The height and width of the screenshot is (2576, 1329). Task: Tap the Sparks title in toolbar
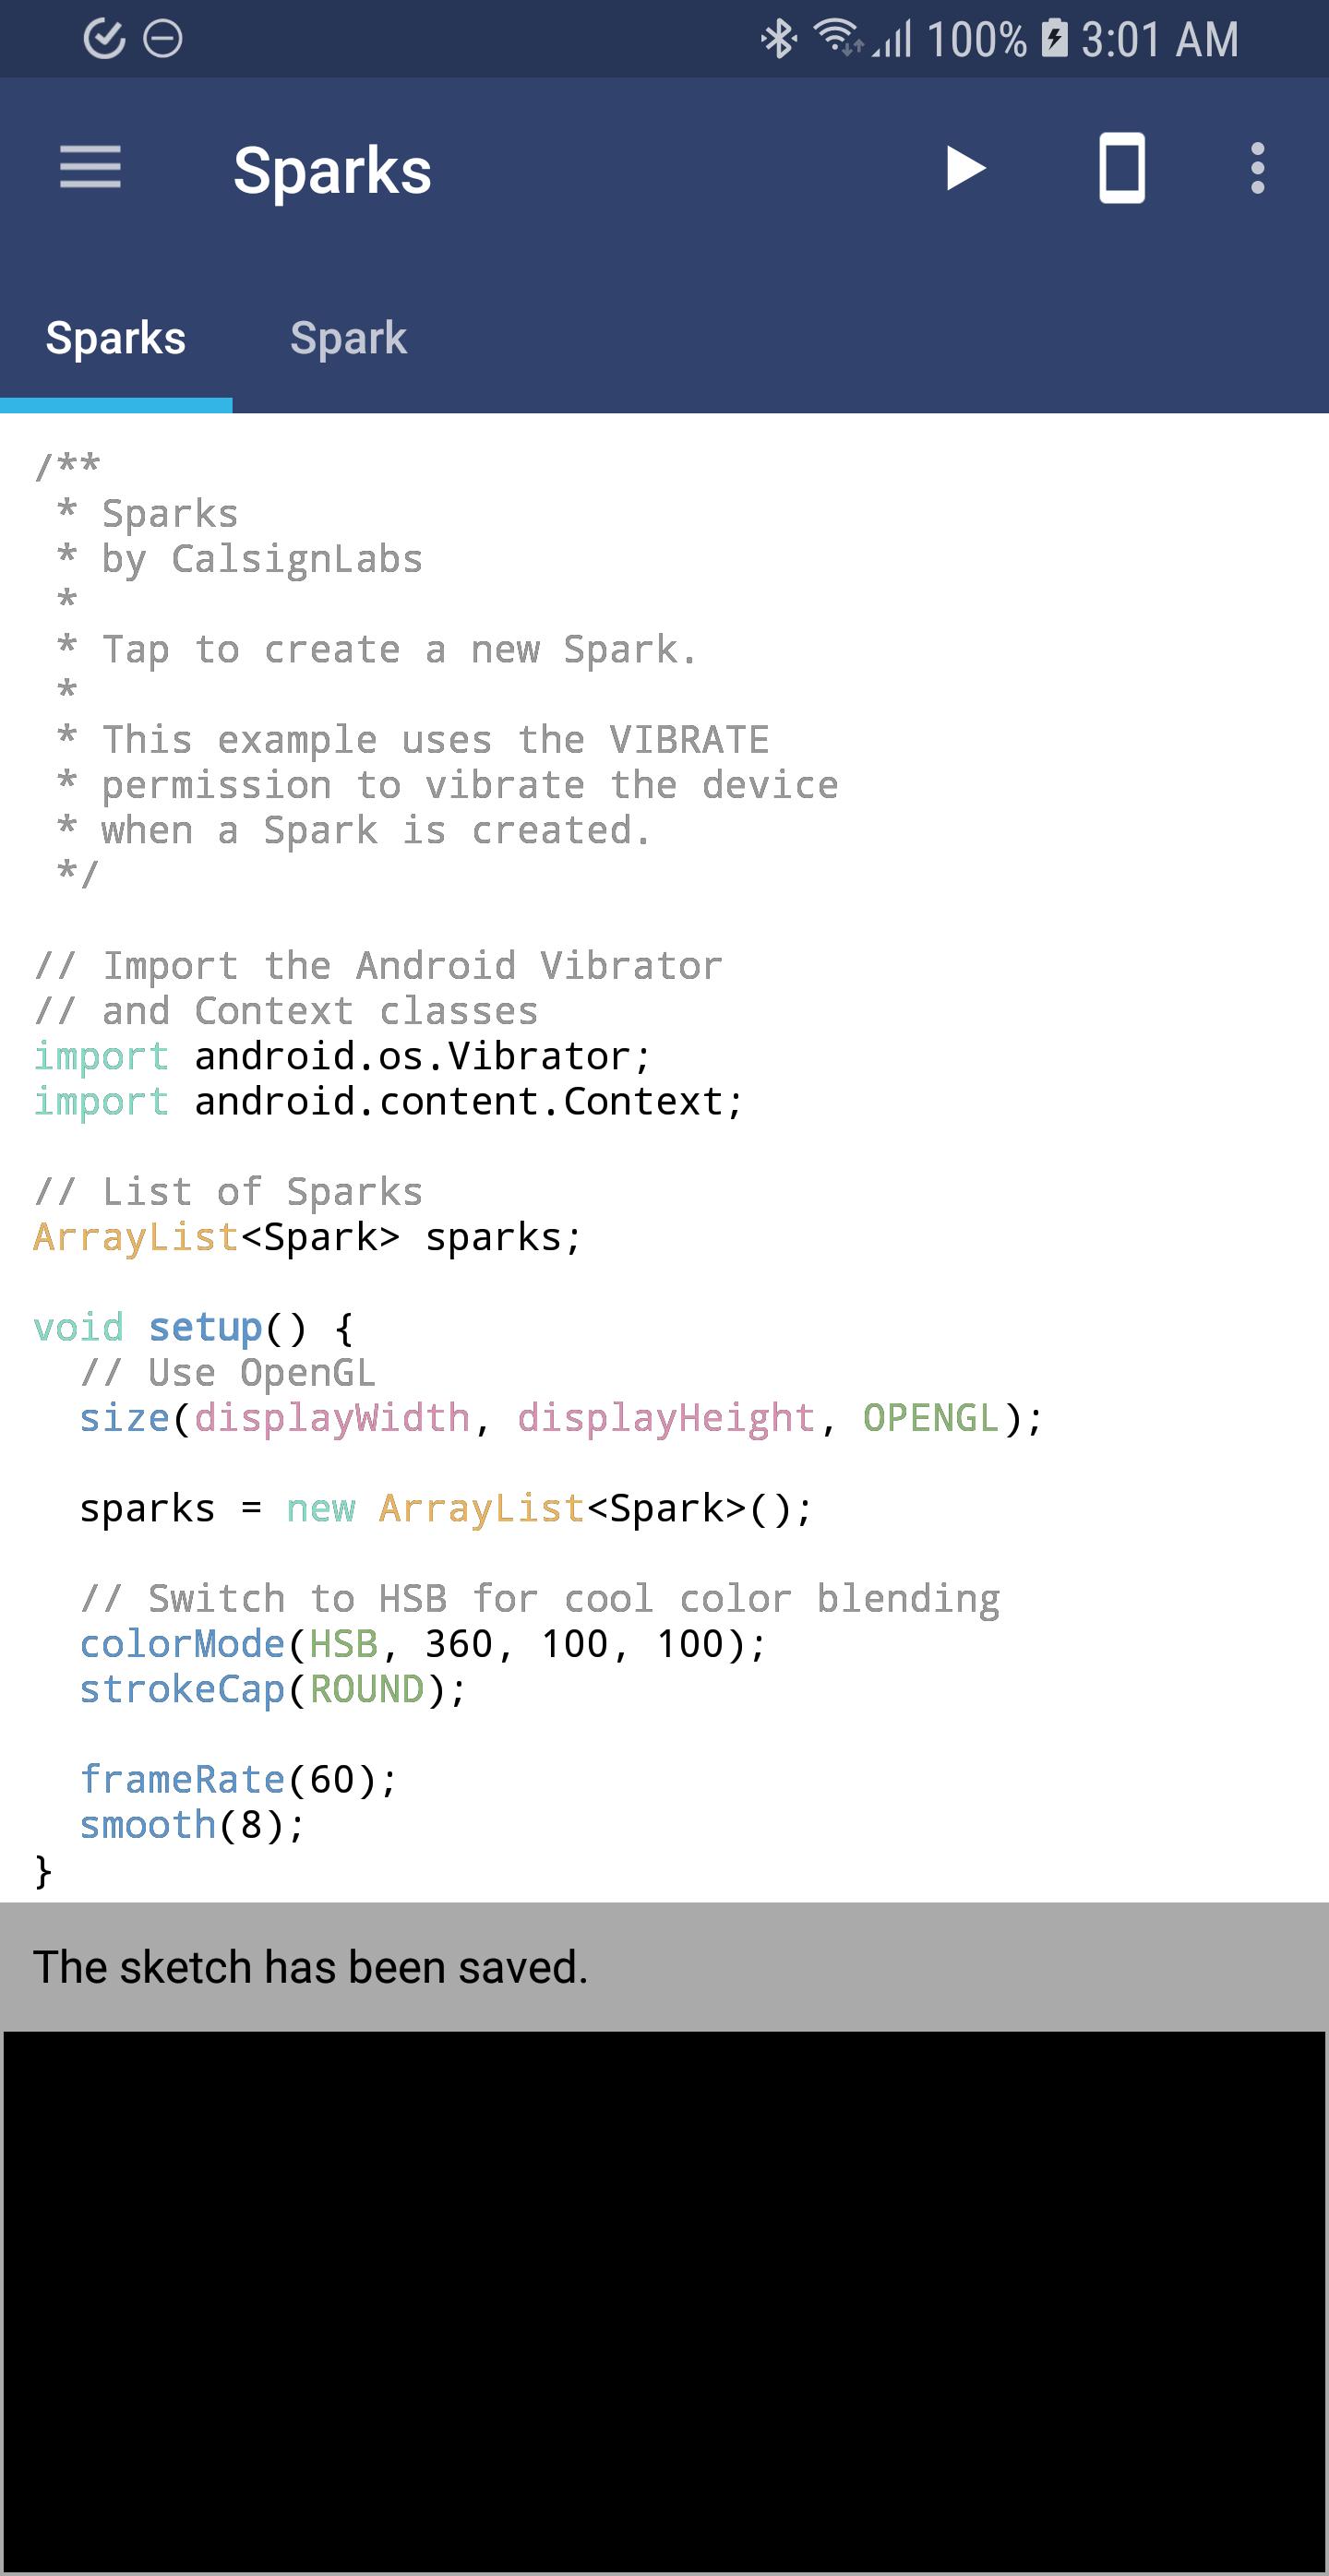click(x=332, y=170)
